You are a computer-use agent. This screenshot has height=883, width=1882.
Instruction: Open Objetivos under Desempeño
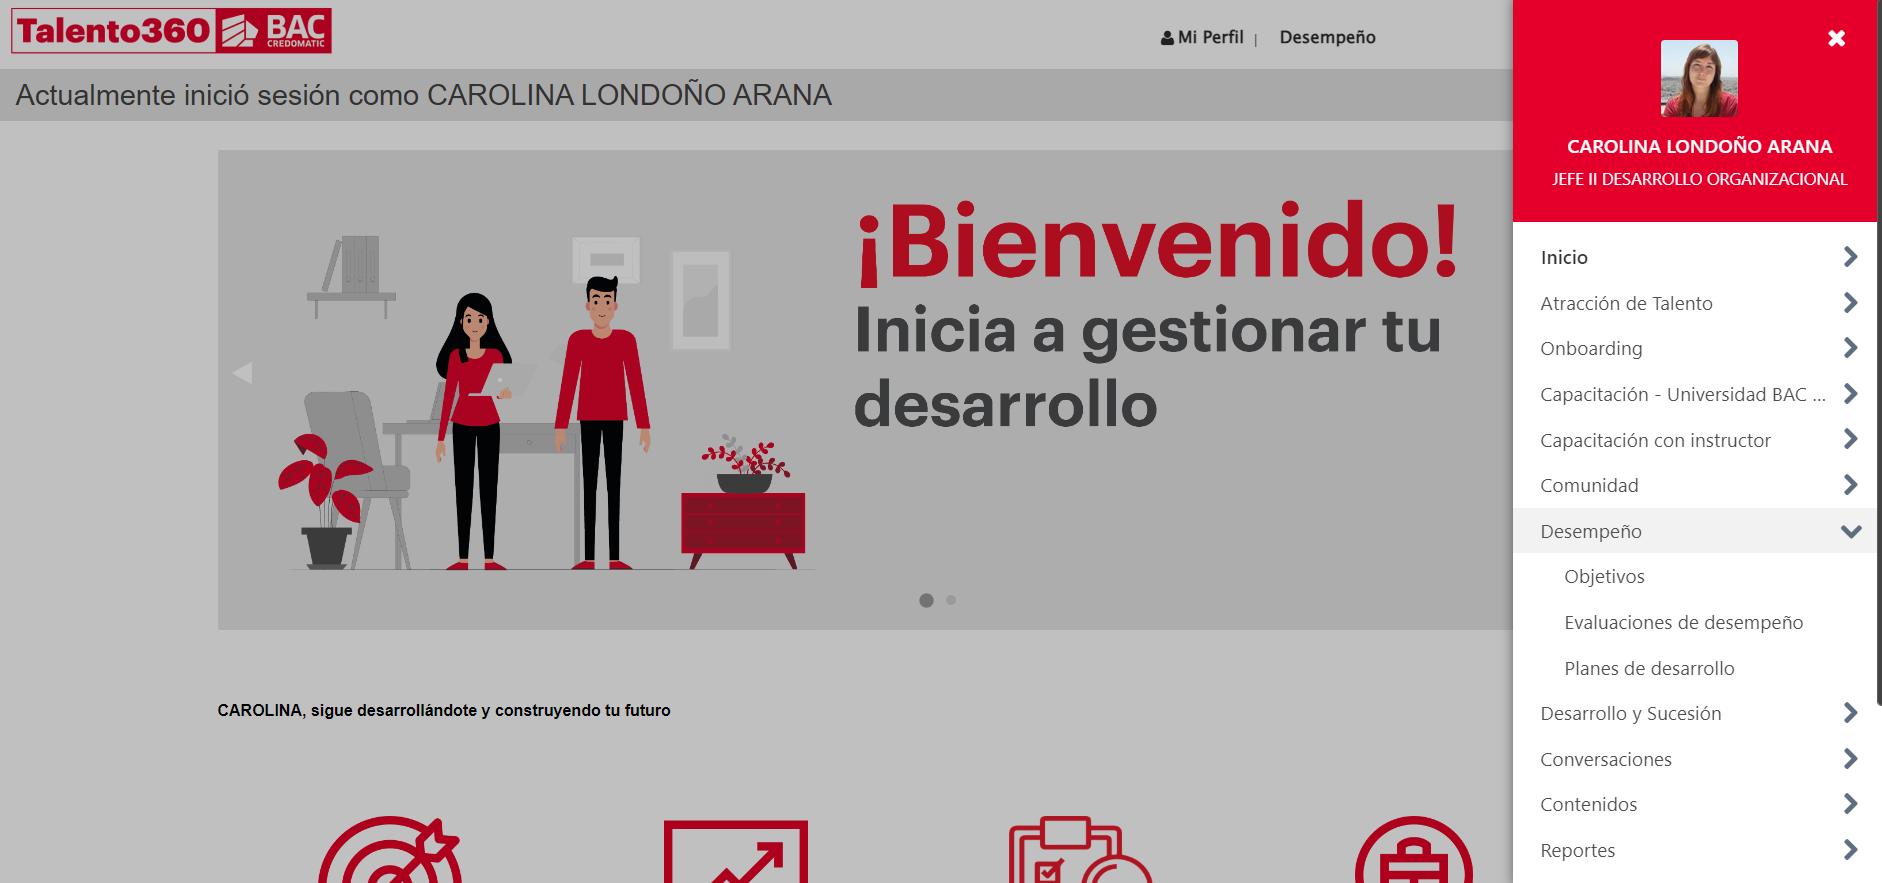1604,577
